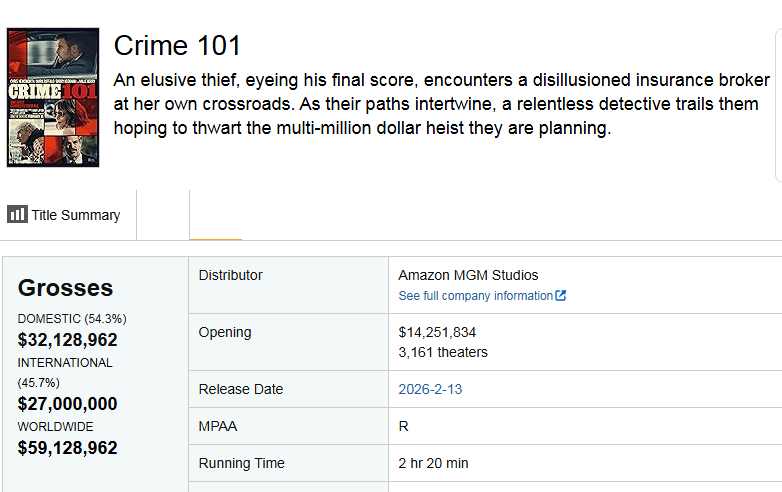Follow the 2026-2-13 release date link
The width and height of the screenshot is (782, 492).
point(430,389)
